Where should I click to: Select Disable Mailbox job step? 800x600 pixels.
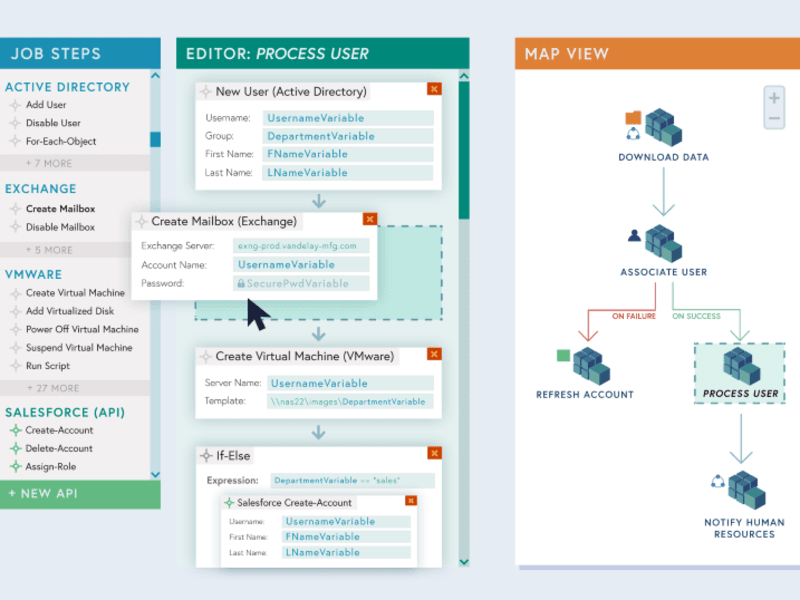tap(60, 227)
